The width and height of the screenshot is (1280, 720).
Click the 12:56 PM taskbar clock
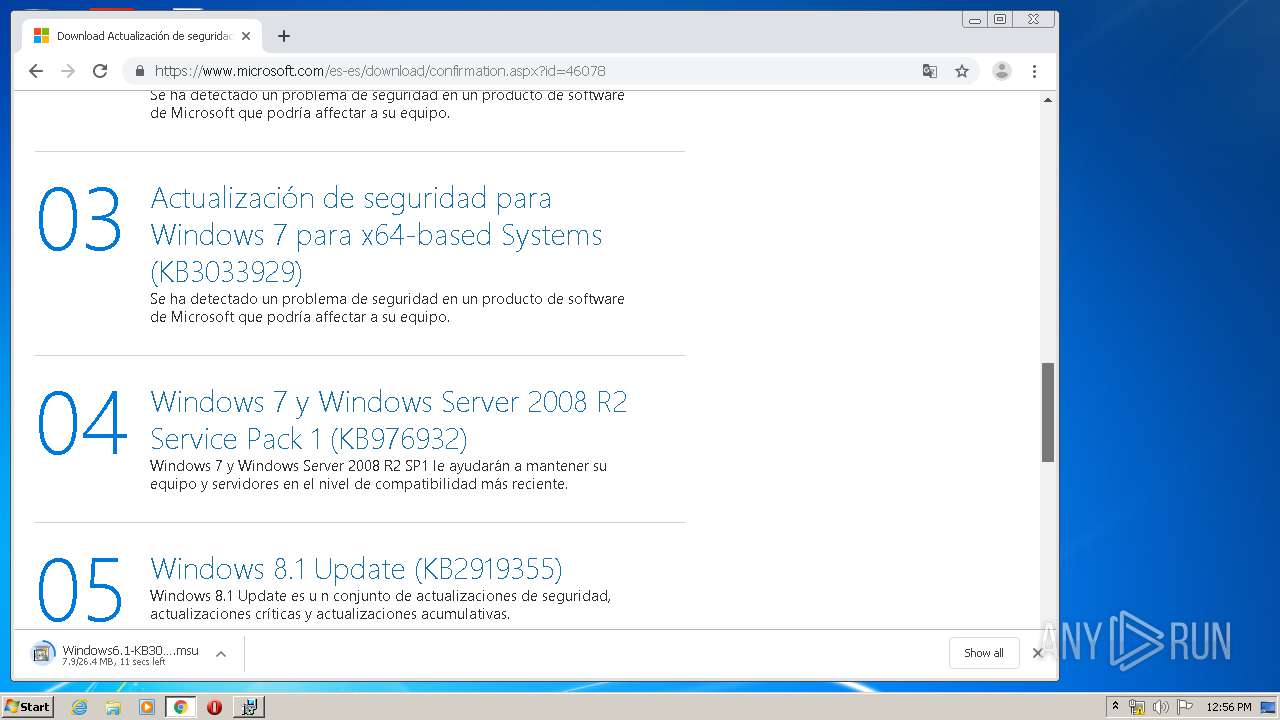[x=1229, y=707]
